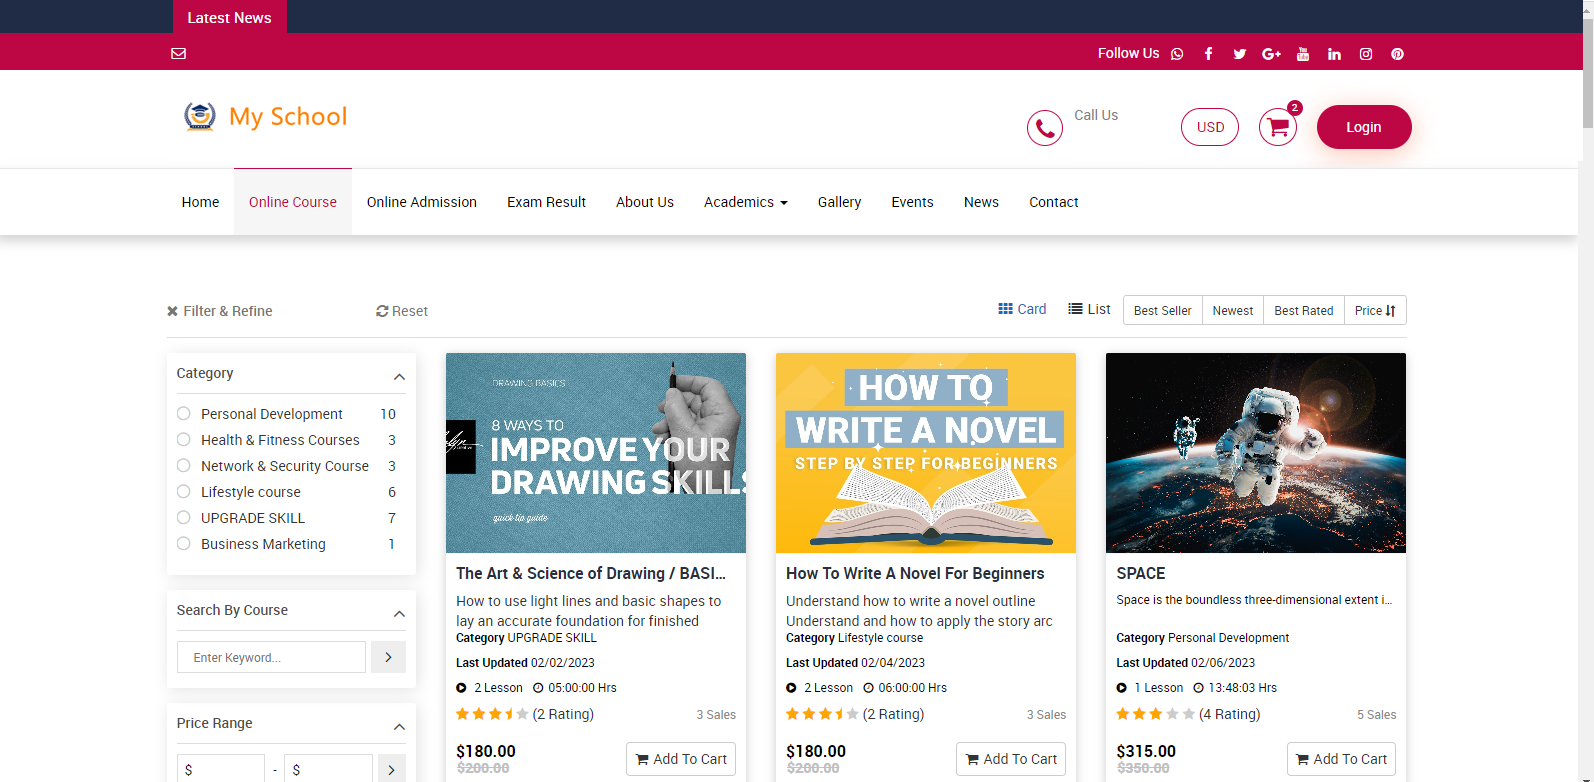Open the Facebook social icon

coord(1208,54)
